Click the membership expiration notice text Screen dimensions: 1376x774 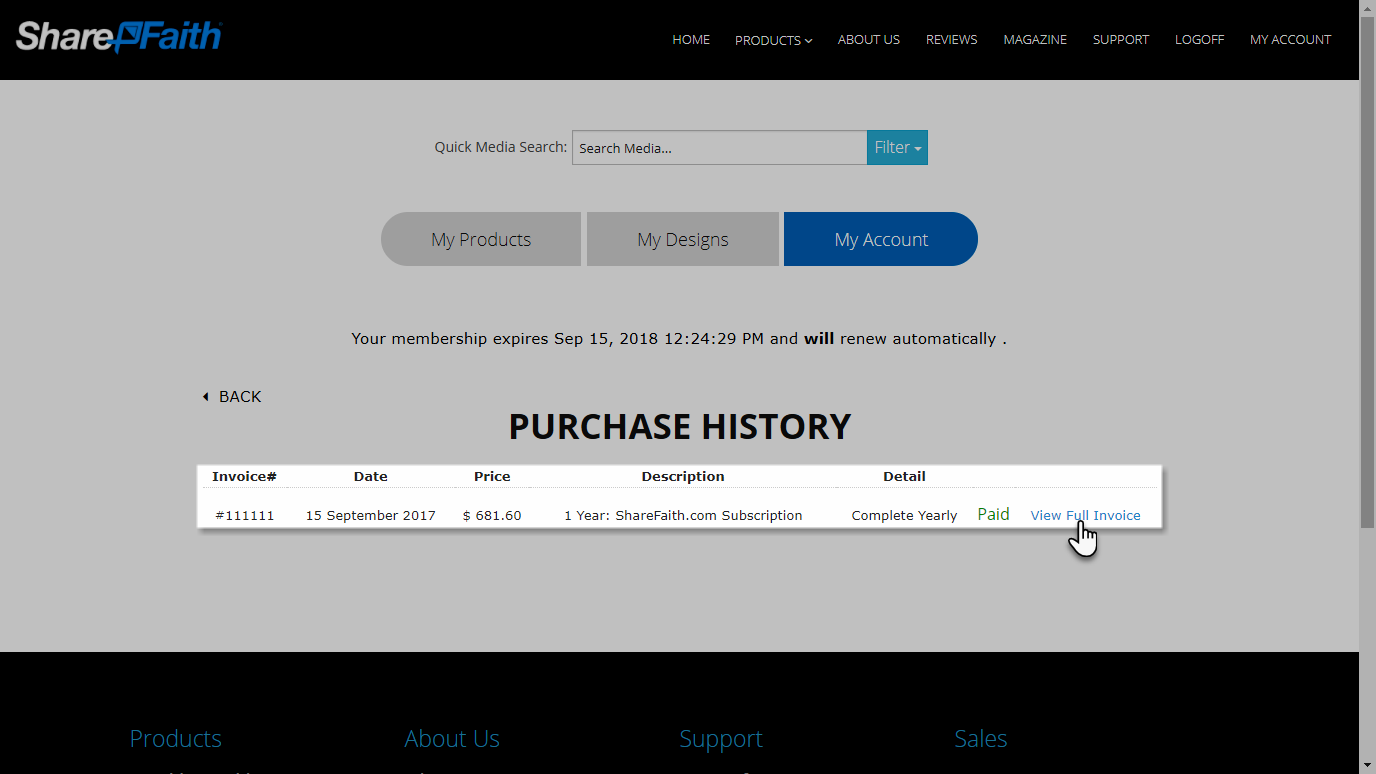(x=679, y=339)
